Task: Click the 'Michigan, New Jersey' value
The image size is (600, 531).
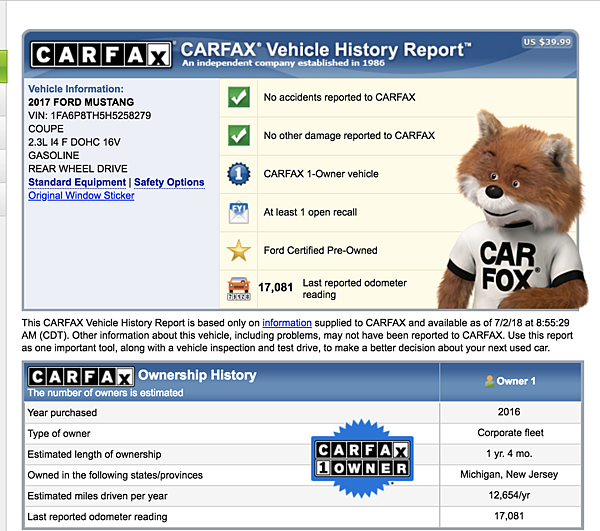Action: point(509,474)
